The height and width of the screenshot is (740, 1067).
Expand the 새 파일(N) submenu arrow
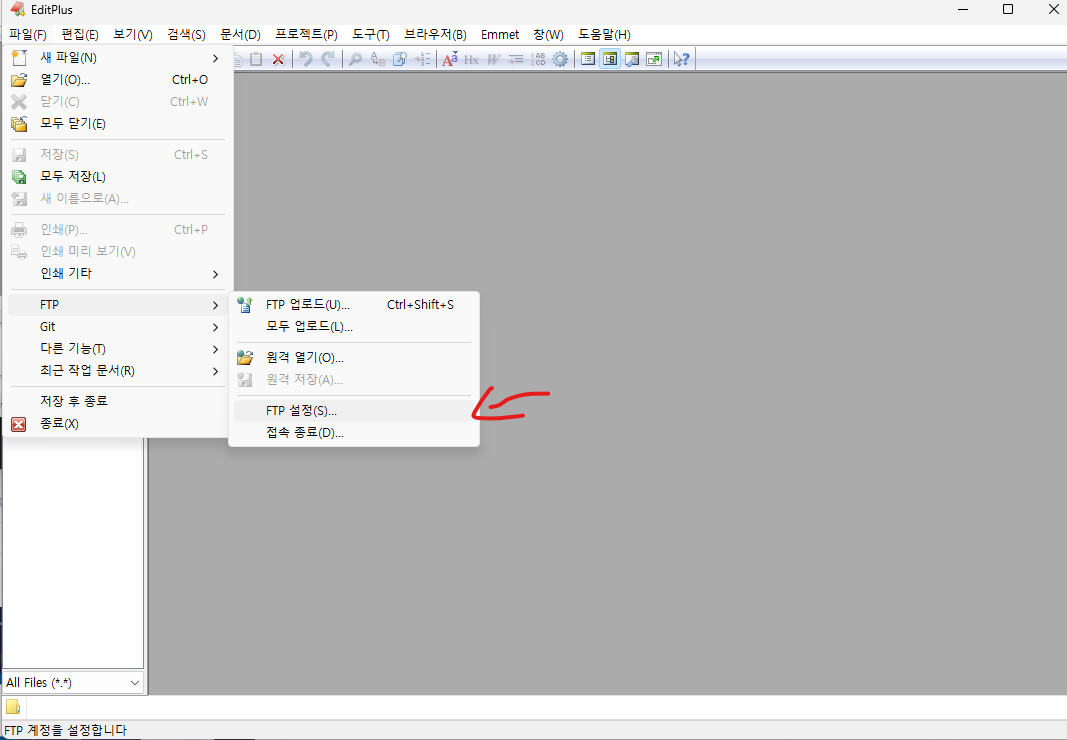pyautogui.click(x=215, y=59)
